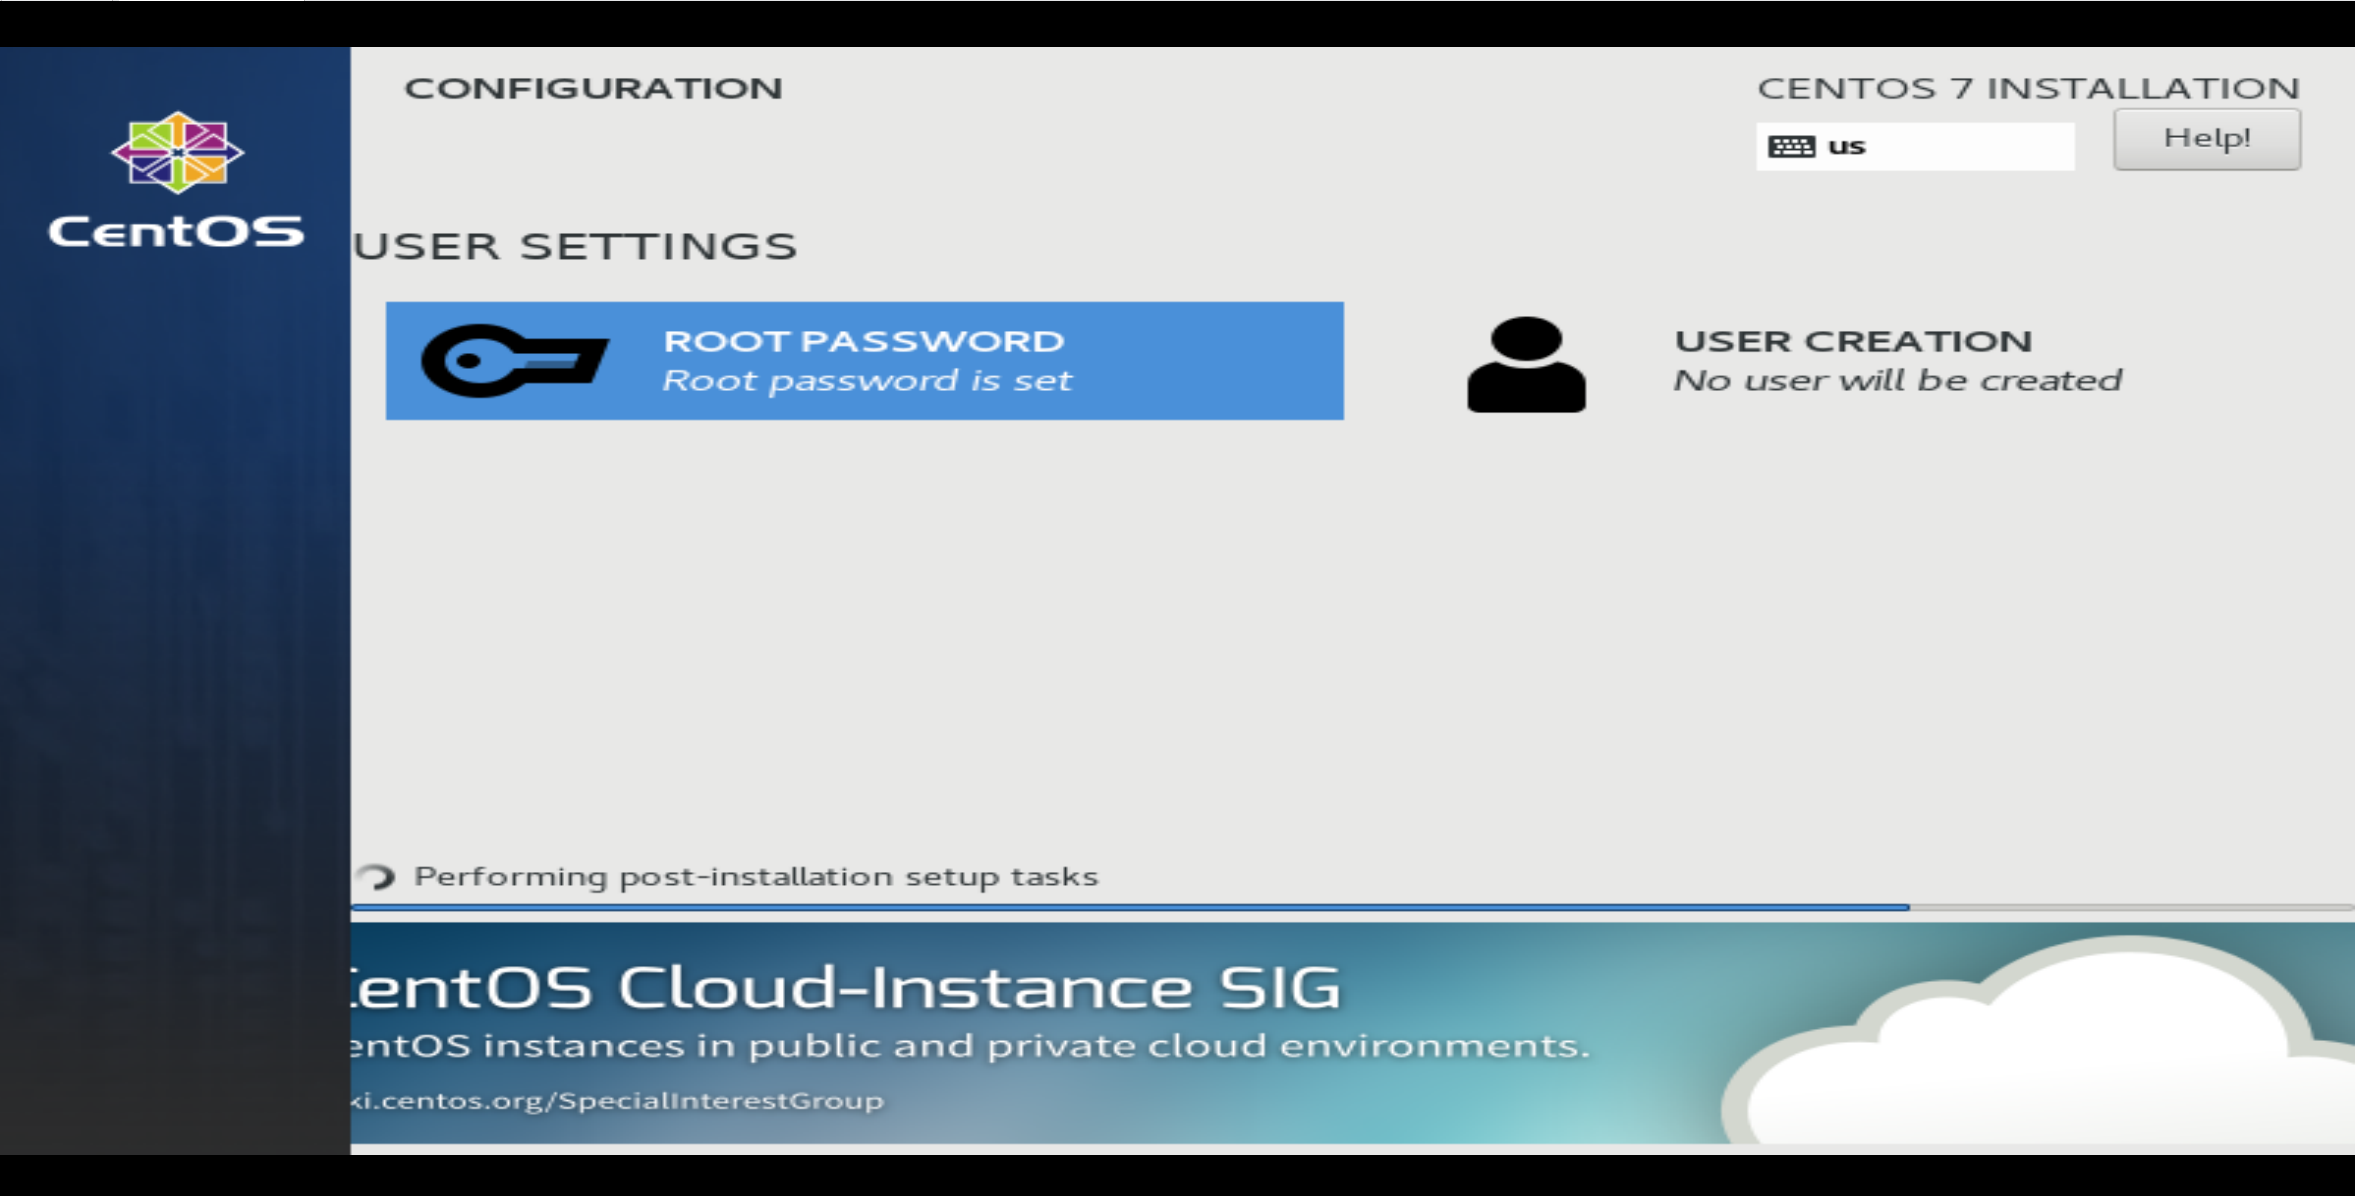This screenshot has width=2355, height=1196.
Task: Click the CENTOS 7 INSTALLATION title
Action: 2029,88
